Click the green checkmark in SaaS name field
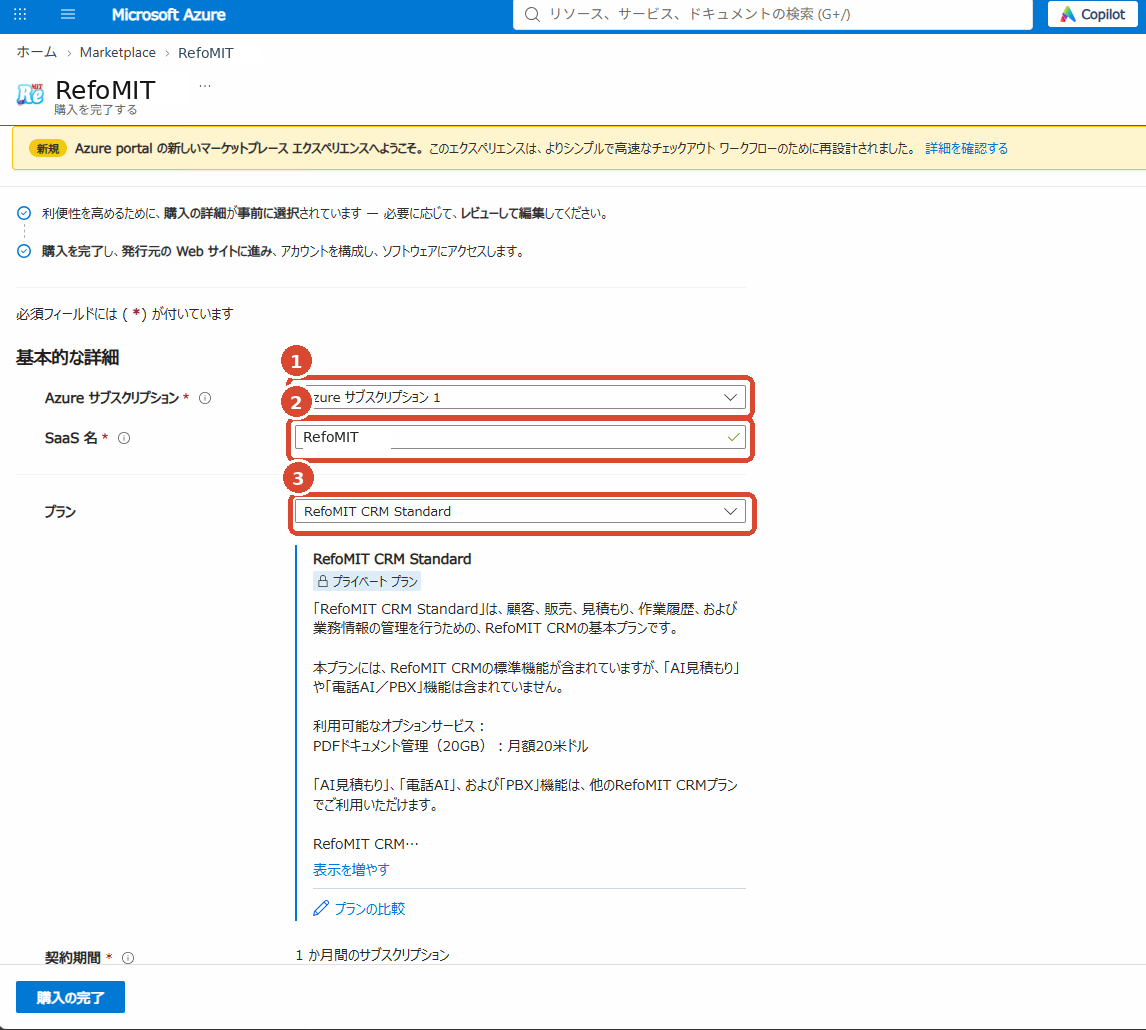Screen dimensions: 1146x1030 point(734,437)
